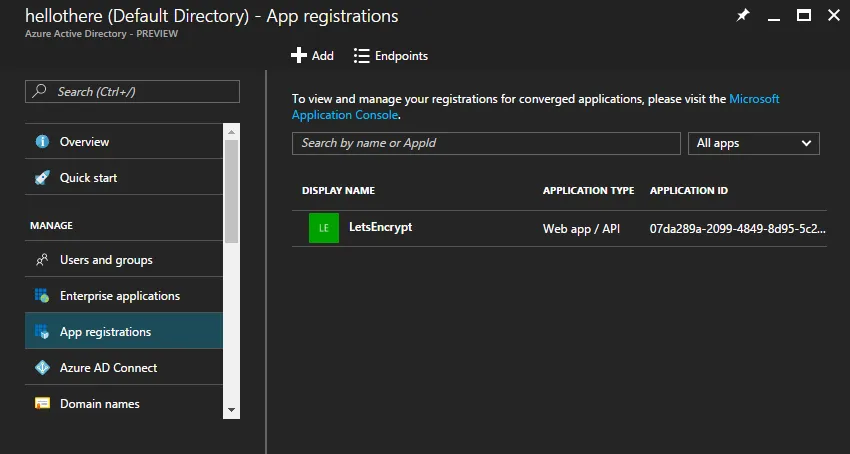Open Azure AD Connect menu item

point(124,367)
